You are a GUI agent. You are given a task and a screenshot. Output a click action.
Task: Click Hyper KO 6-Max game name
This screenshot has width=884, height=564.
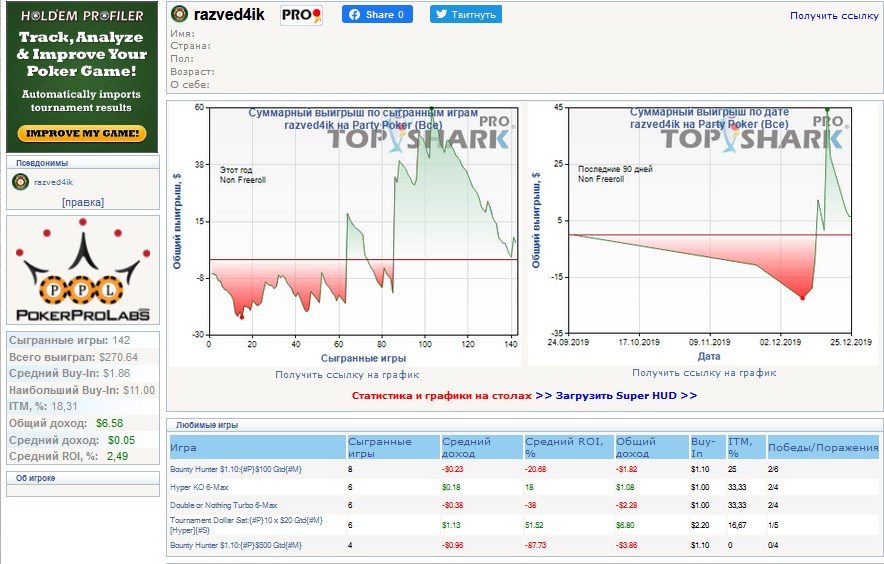coord(199,487)
